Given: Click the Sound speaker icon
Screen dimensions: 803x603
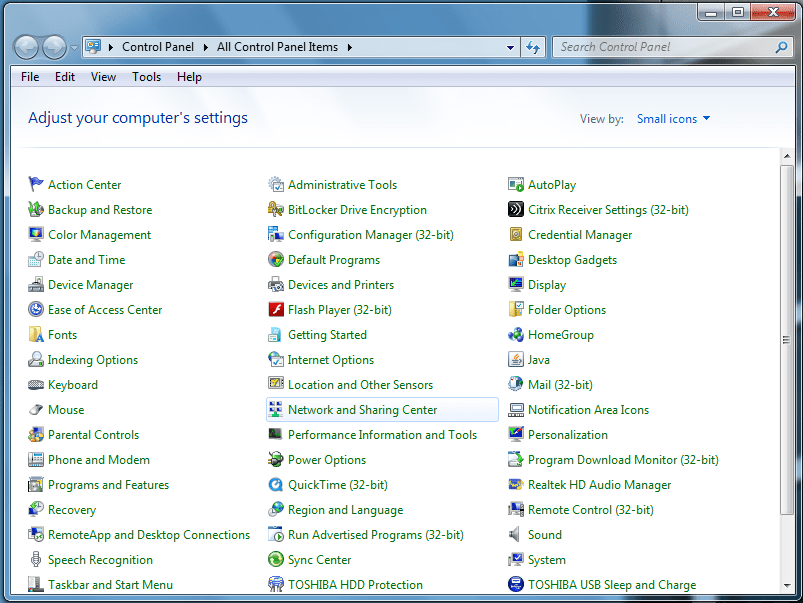Looking at the screenshot, I should pyautogui.click(x=515, y=534).
